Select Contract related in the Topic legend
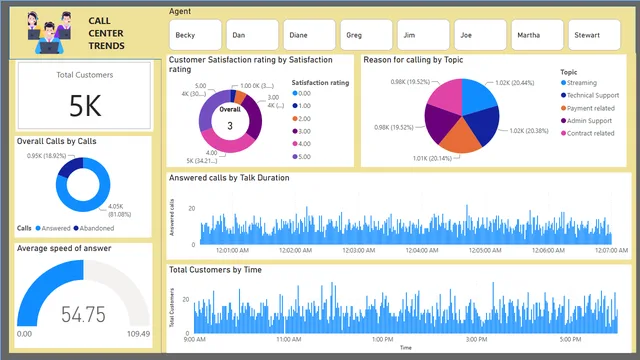The width and height of the screenshot is (640, 360). point(587,133)
